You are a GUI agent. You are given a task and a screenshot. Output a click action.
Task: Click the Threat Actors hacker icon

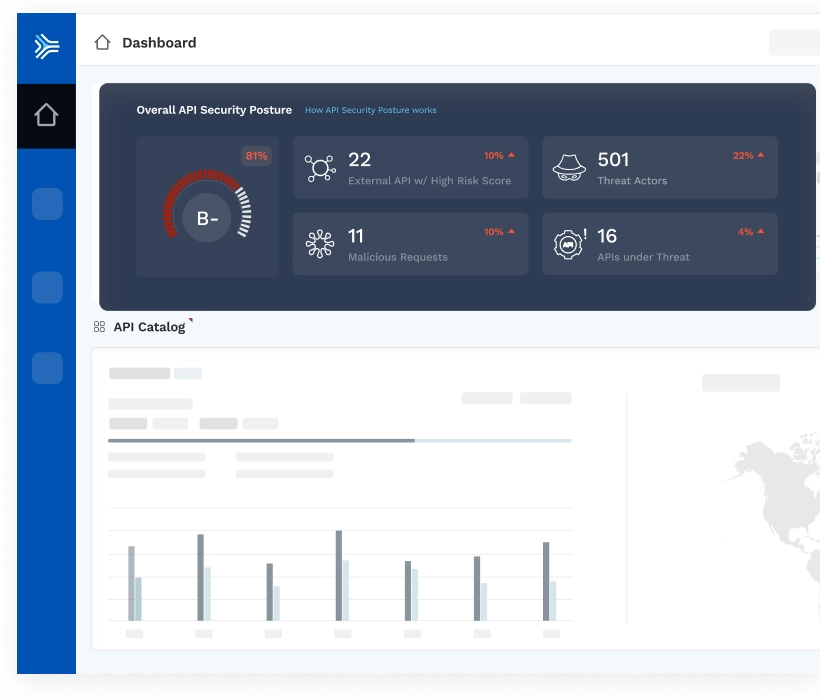click(x=569, y=168)
